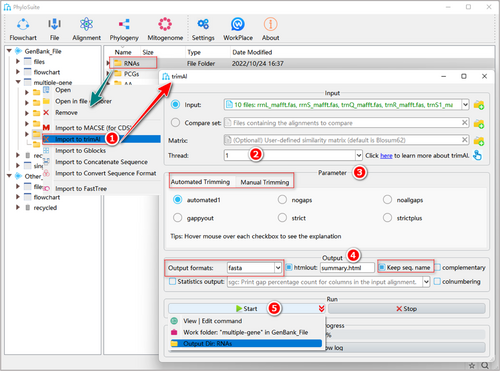Choose Import to Gblocks menu entry
500x371 pixels.
point(80,151)
